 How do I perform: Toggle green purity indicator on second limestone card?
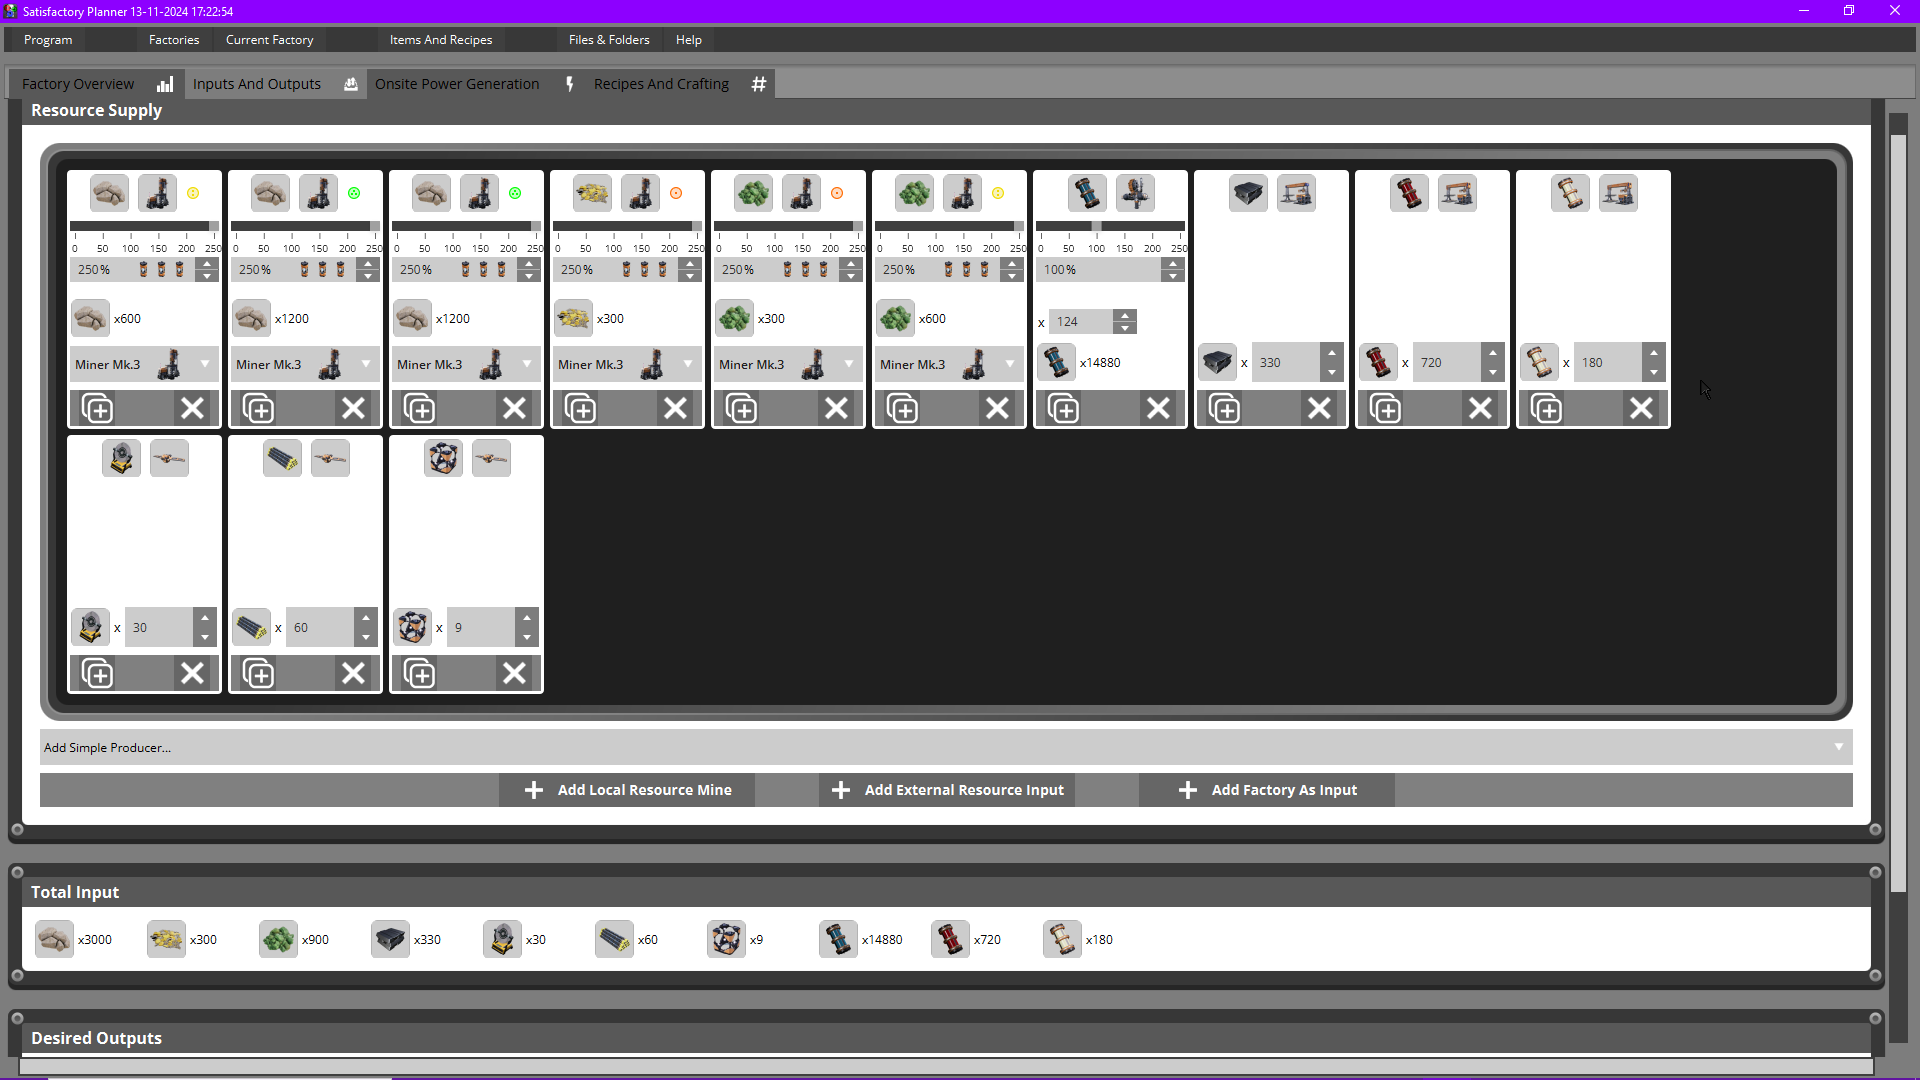[x=354, y=193]
